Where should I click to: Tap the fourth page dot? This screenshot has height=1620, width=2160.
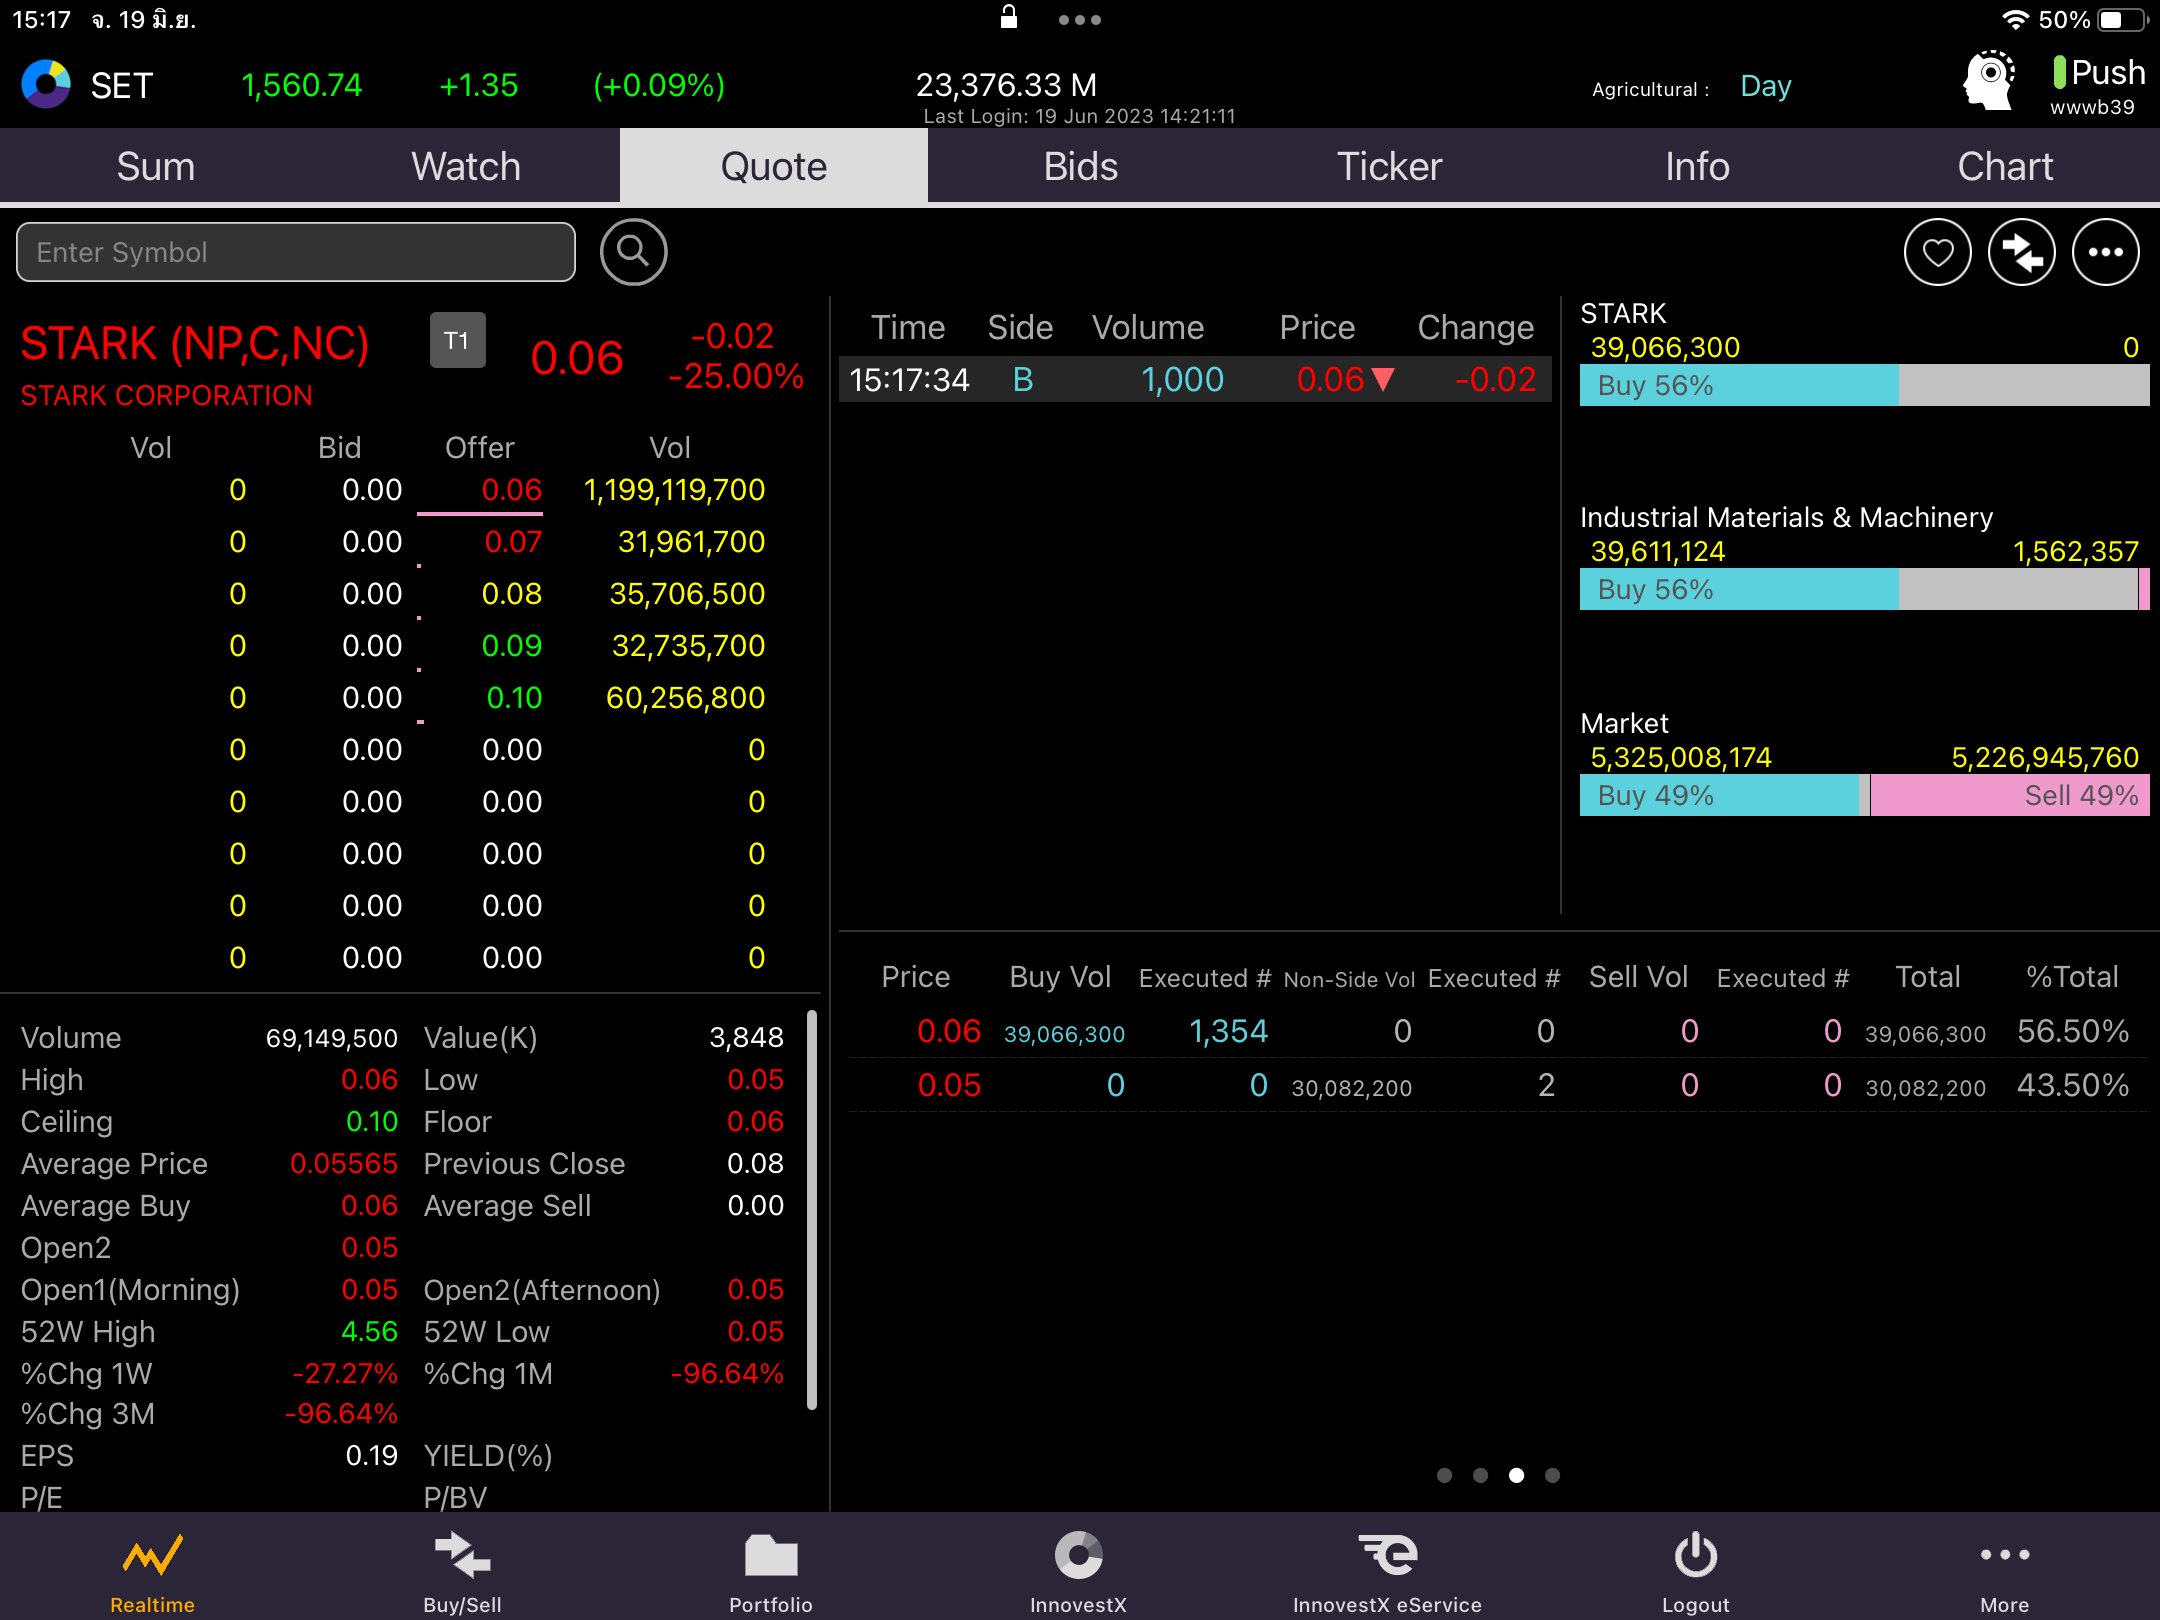tap(1552, 1475)
